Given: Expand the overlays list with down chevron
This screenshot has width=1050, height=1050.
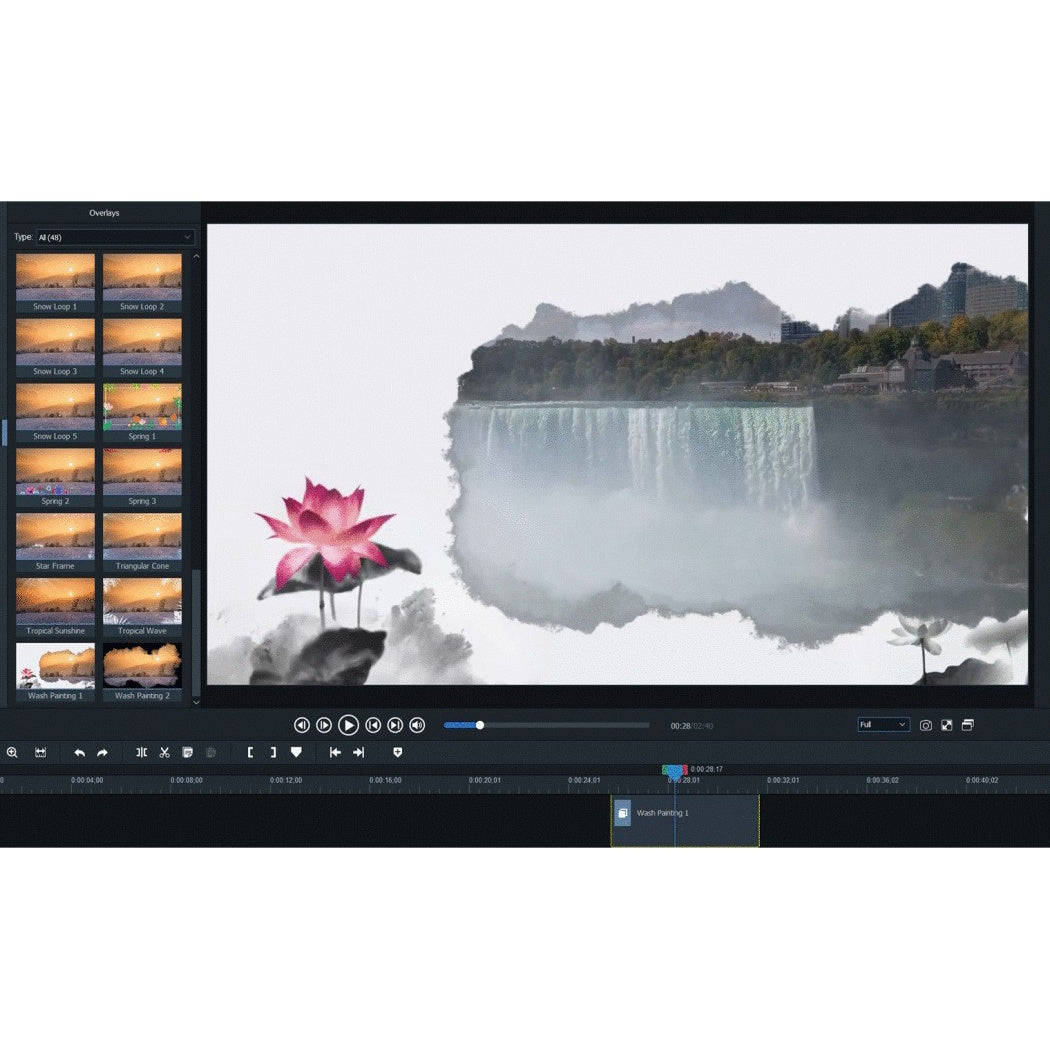Looking at the screenshot, I should coord(196,703).
